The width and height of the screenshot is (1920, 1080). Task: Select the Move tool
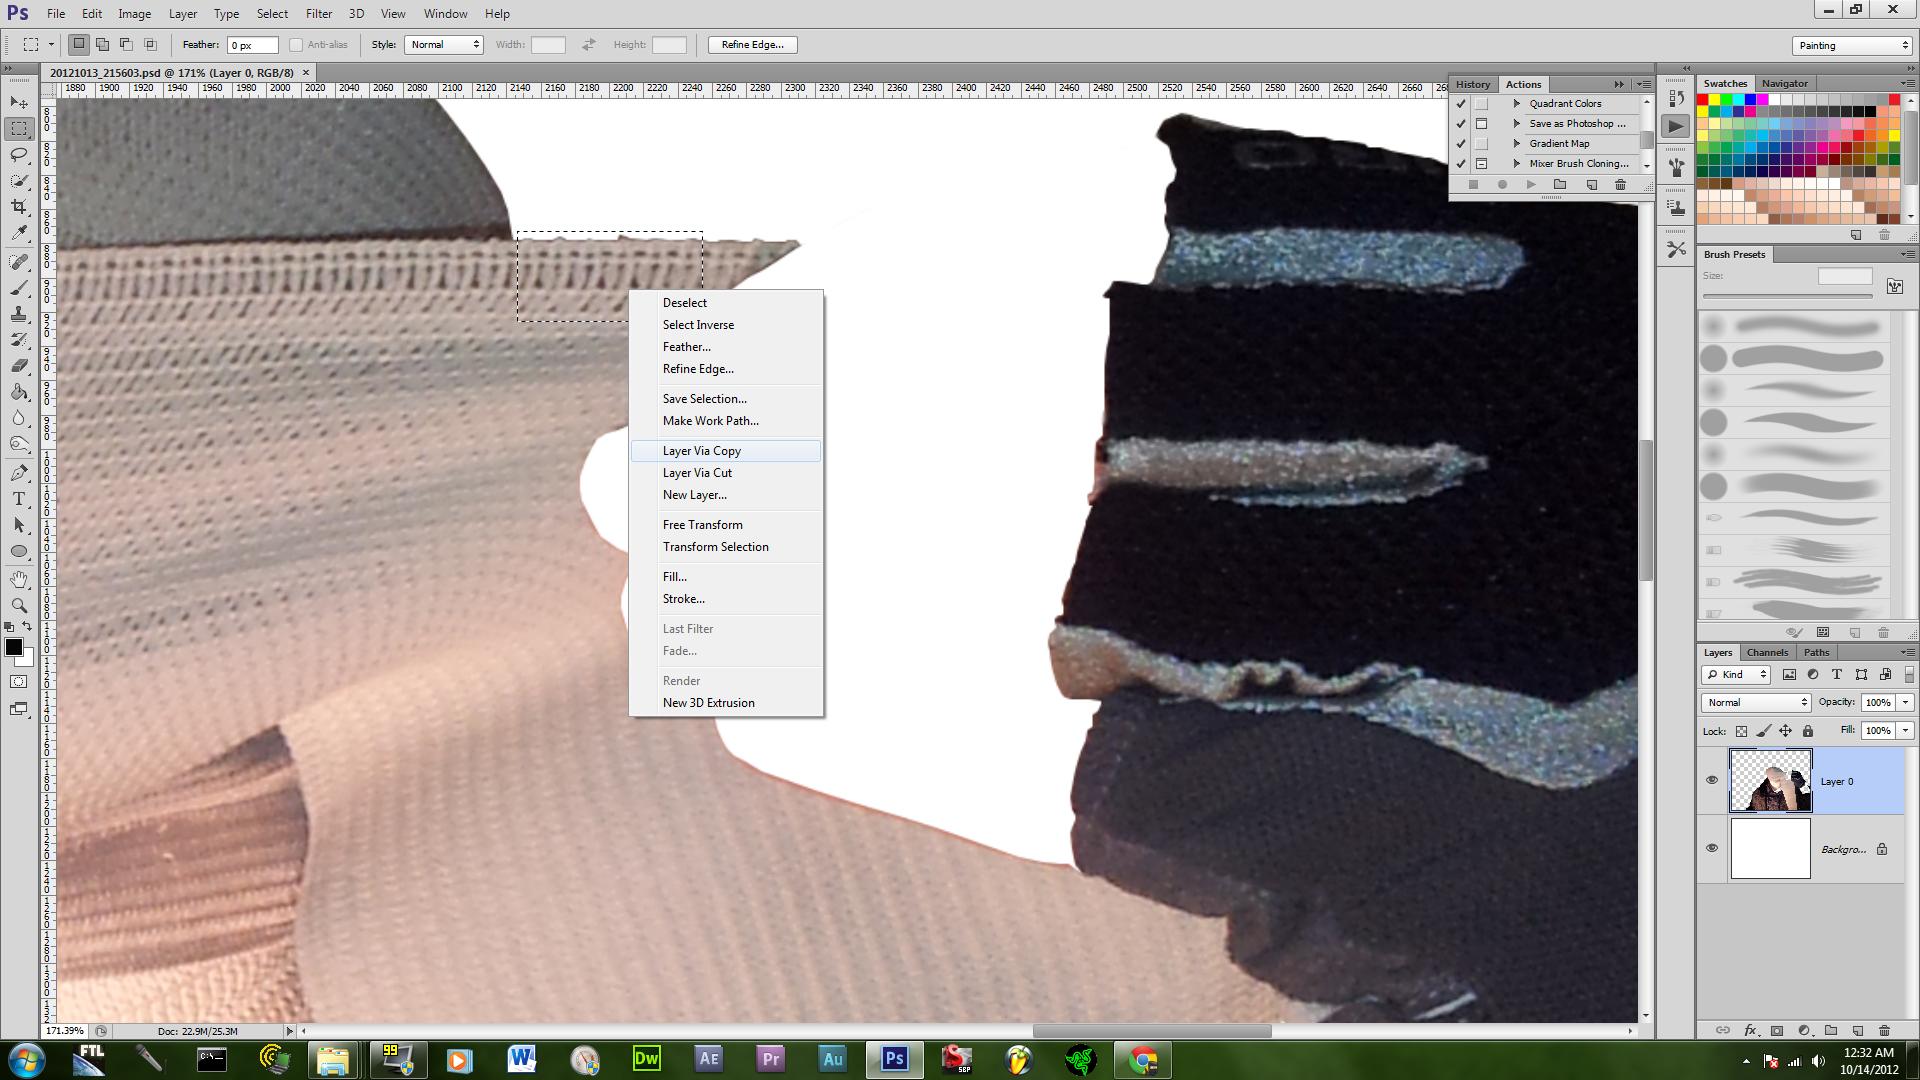pyautogui.click(x=19, y=102)
